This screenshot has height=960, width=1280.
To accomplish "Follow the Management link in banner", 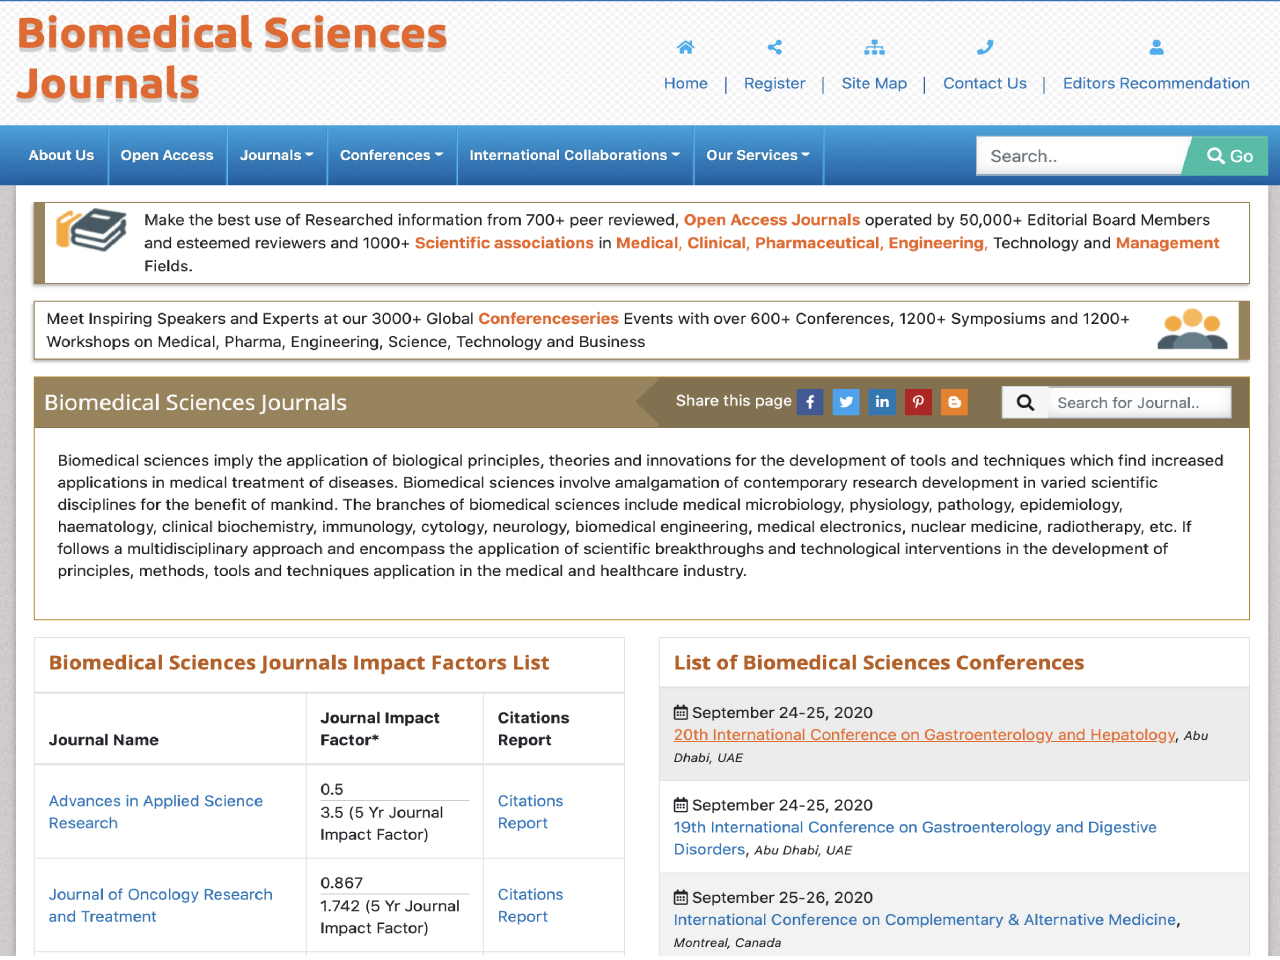I will click(x=1167, y=243).
